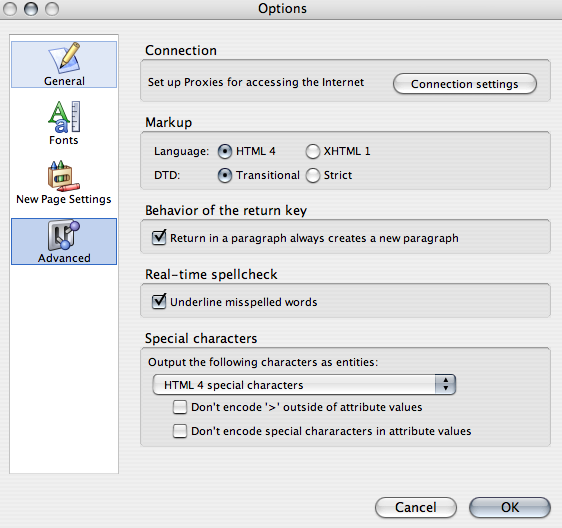Click the dropdown arrows for entity output
562x528 pixels.
445,385
